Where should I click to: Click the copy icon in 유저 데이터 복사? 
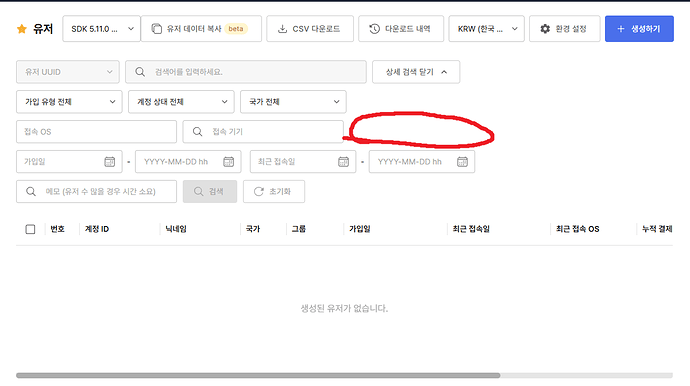[156, 29]
